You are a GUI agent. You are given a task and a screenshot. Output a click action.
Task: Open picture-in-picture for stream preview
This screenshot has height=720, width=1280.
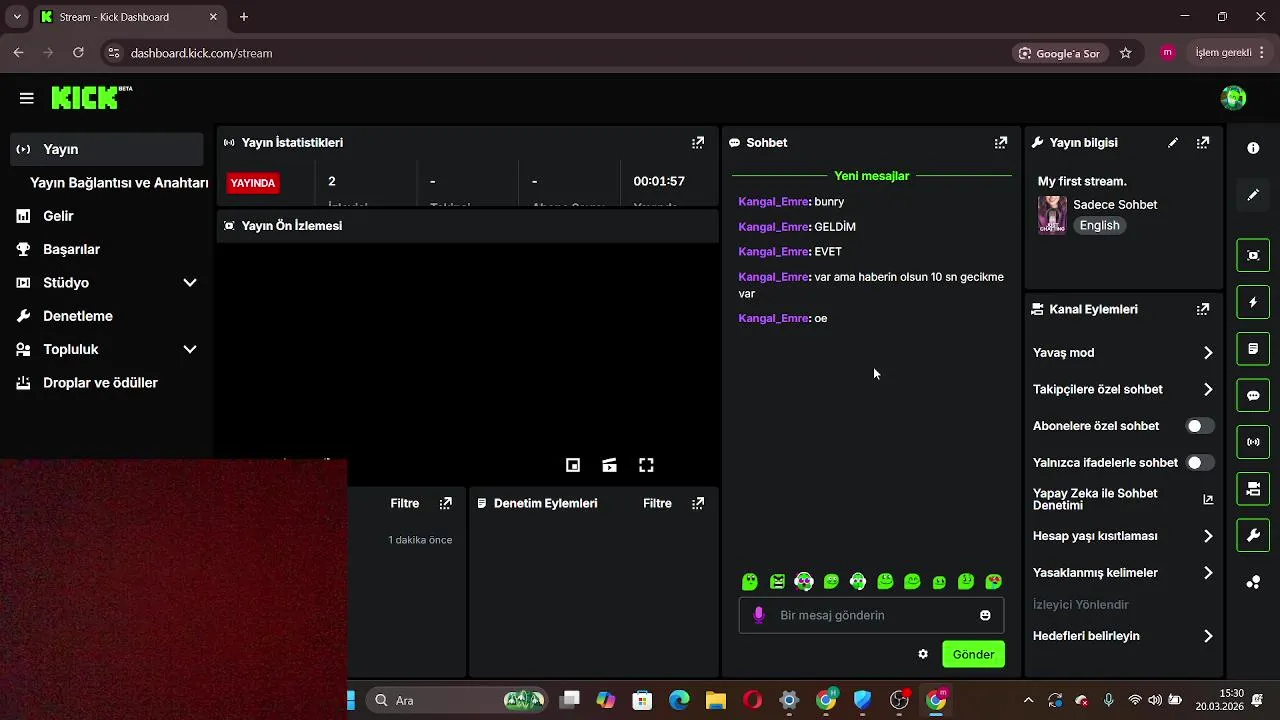coord(573,465)
